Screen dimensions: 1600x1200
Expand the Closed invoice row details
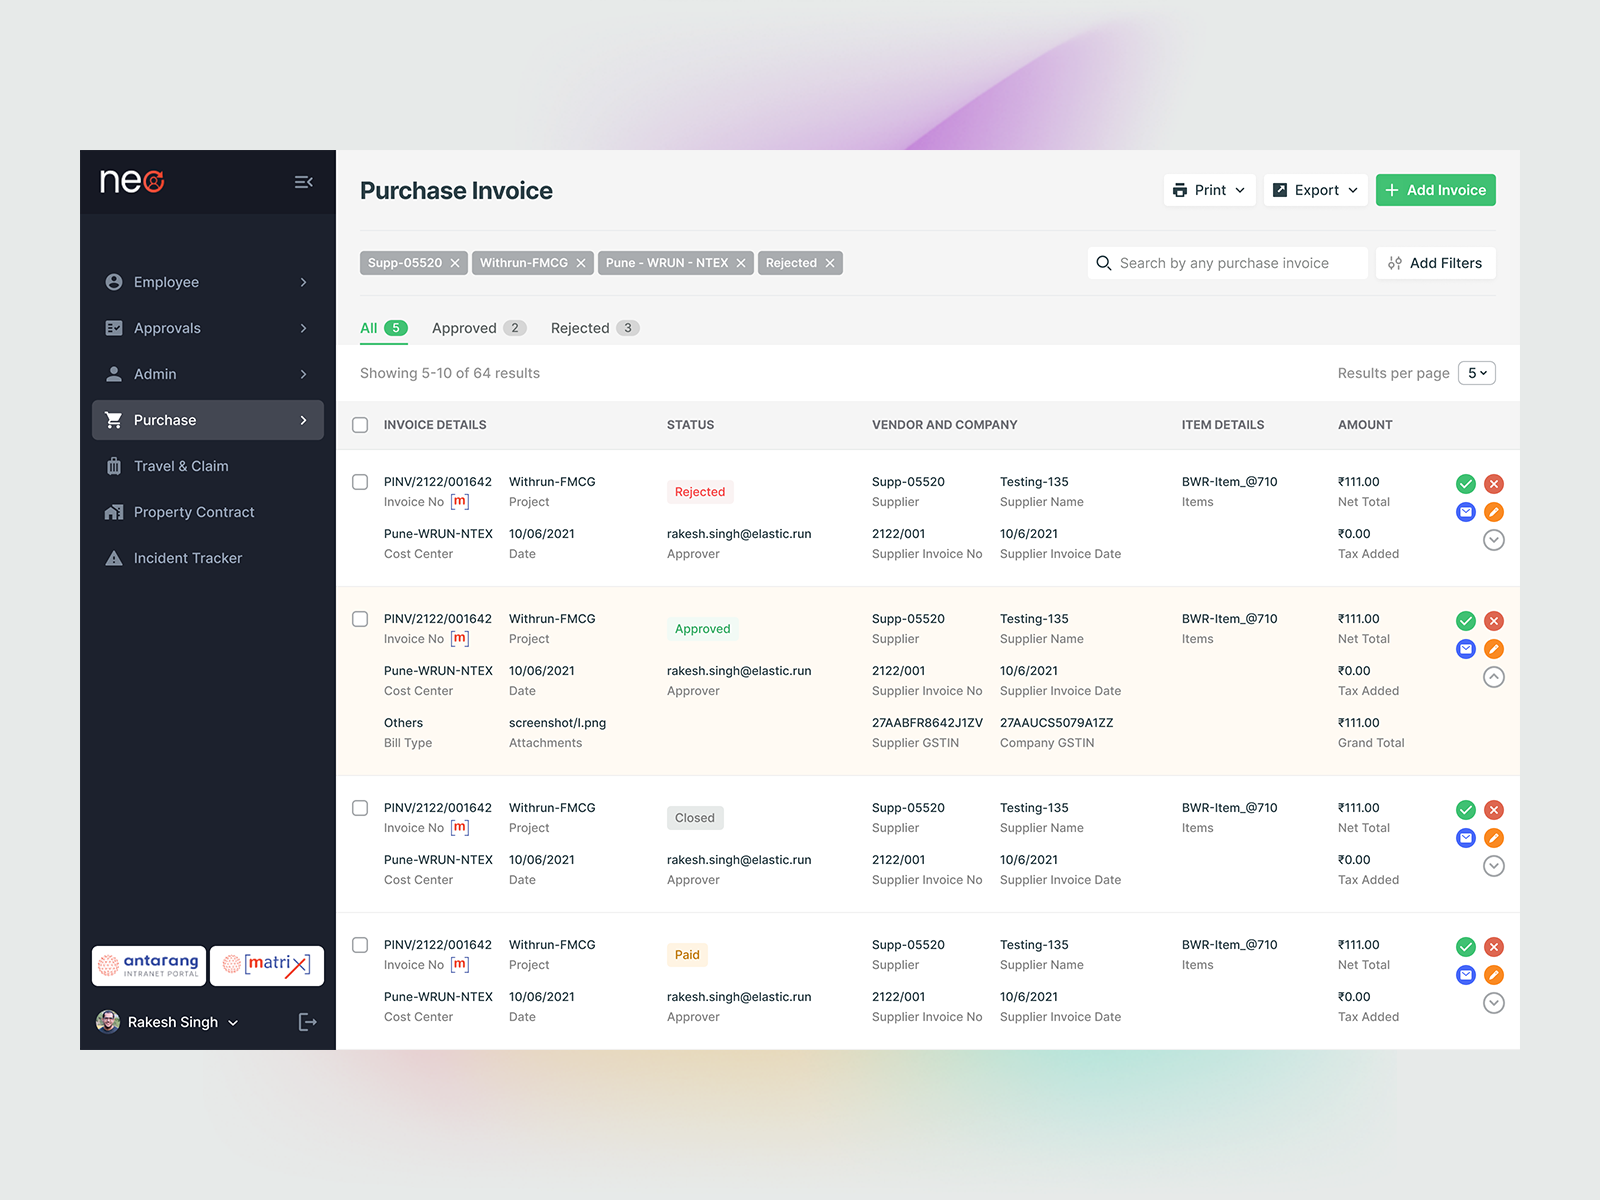[1494, 866]
